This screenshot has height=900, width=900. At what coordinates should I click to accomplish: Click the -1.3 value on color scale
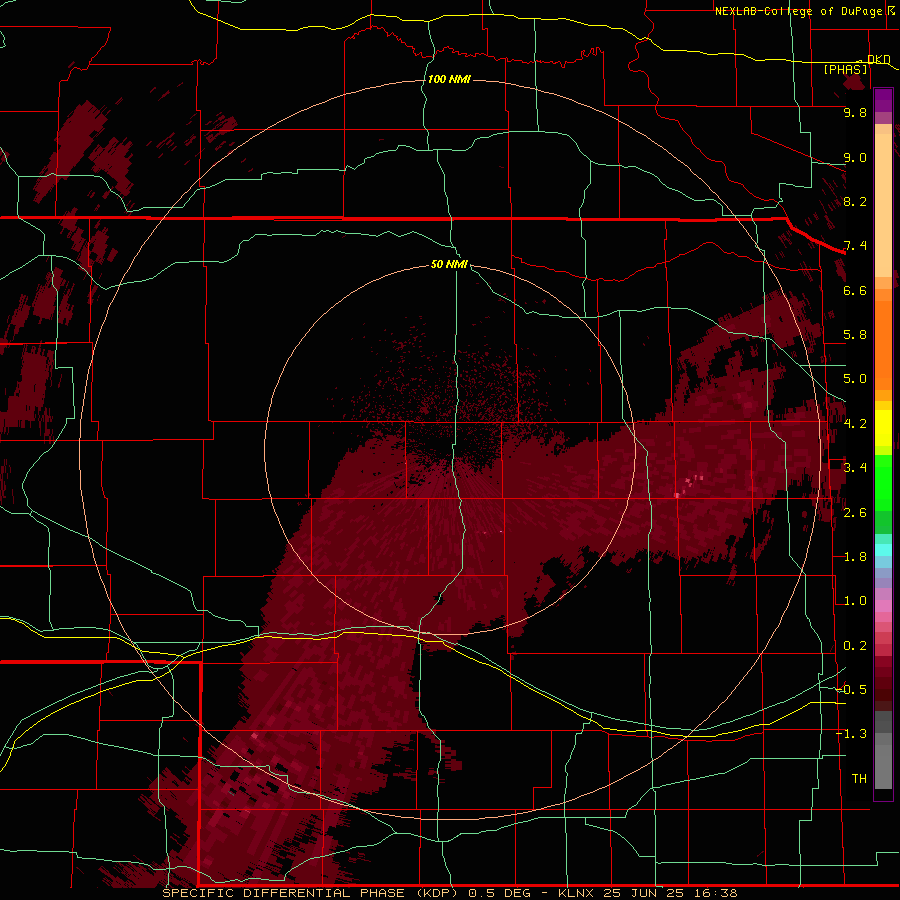(852, 734)
